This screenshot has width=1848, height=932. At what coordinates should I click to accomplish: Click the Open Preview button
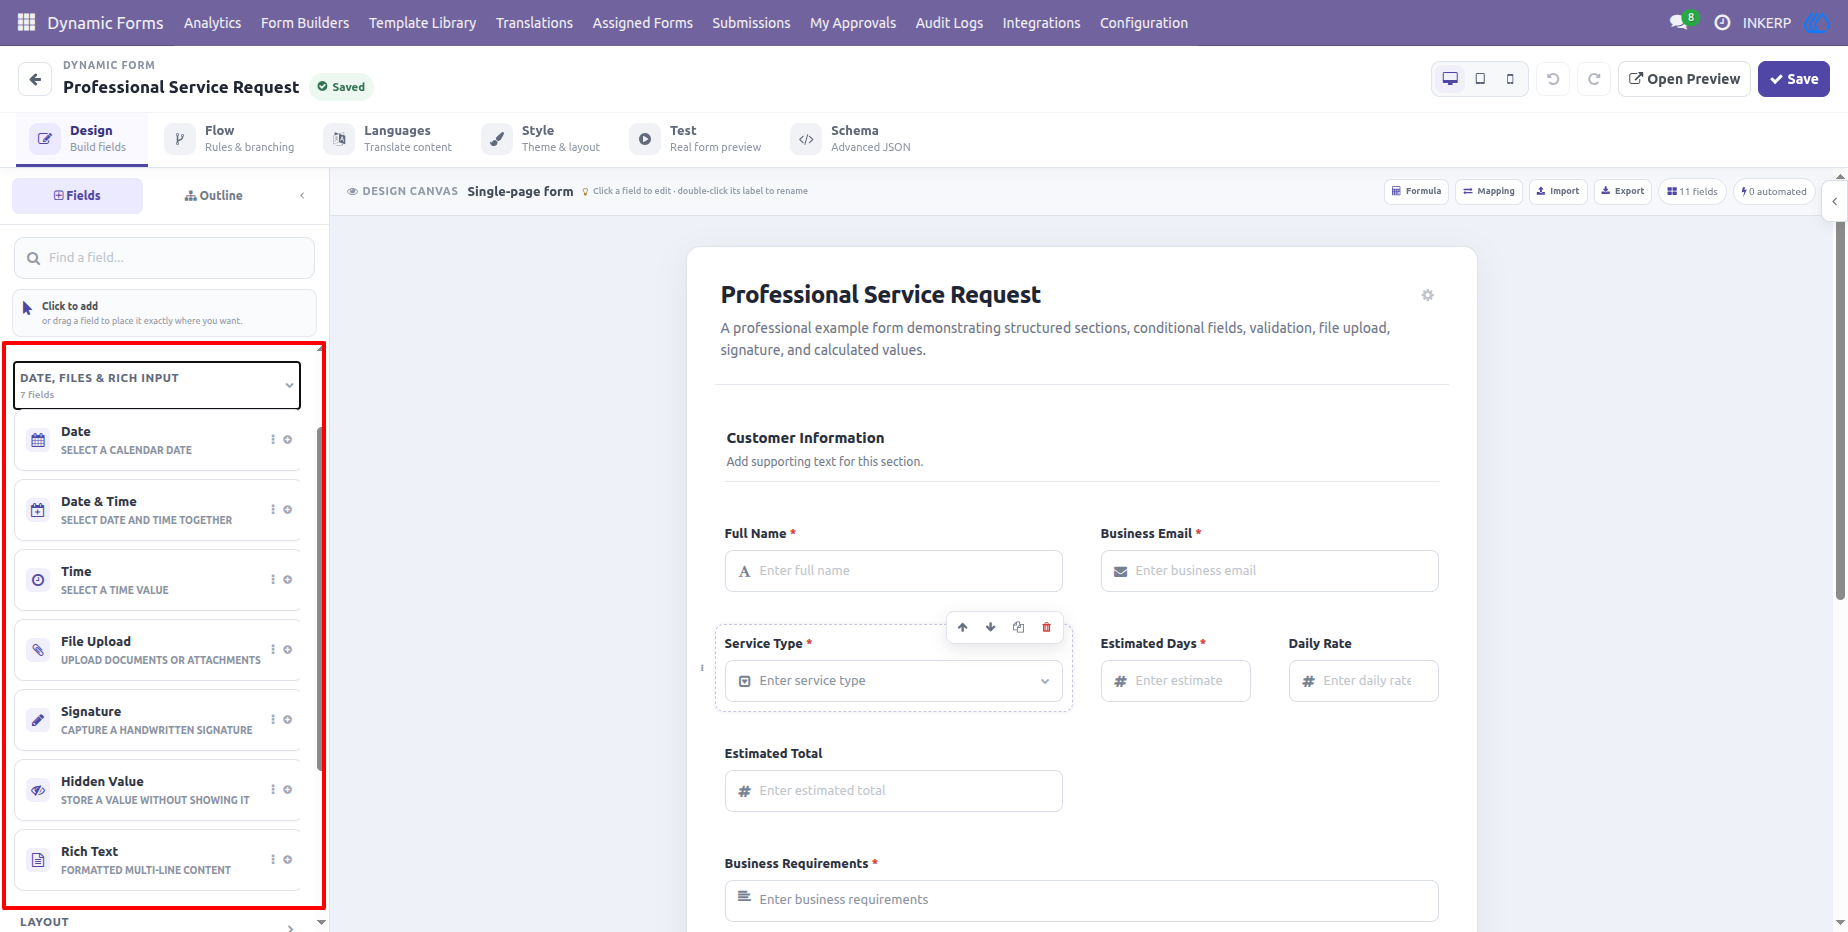click(x=1684, y=79)
